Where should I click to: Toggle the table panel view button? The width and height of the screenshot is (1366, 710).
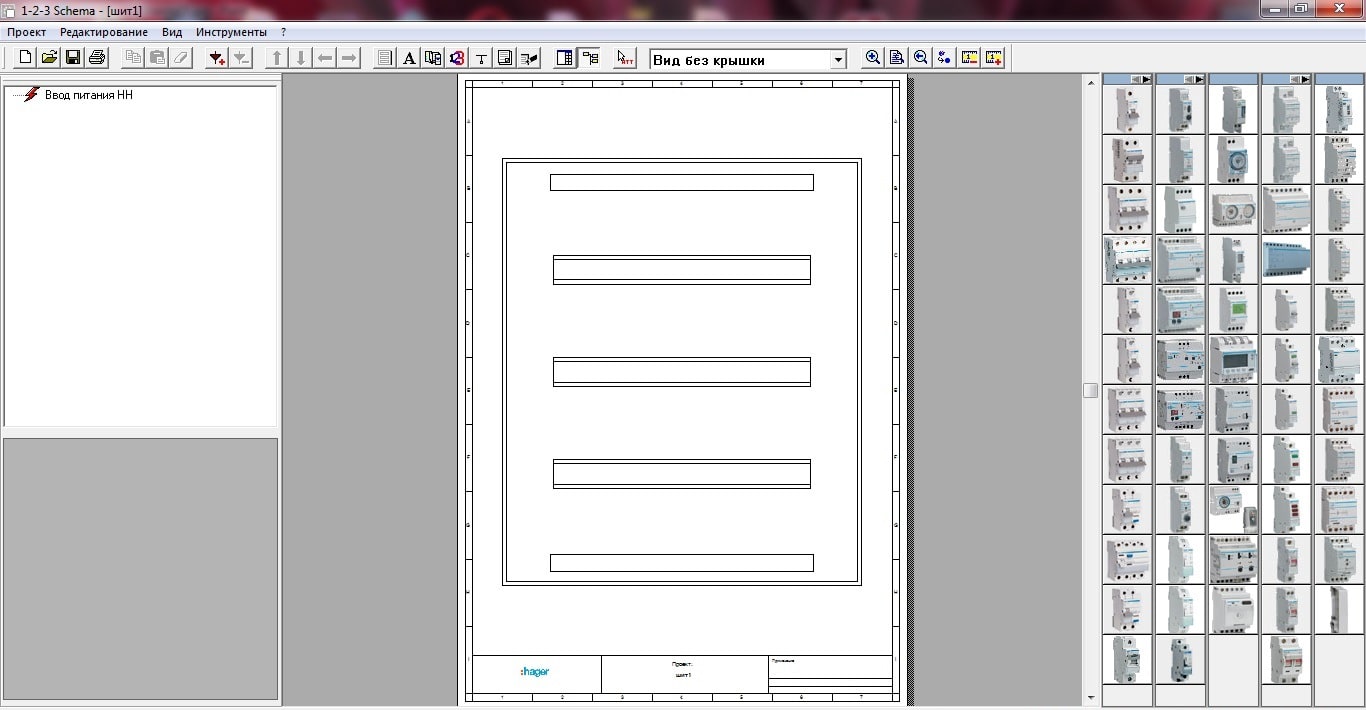tap(565, 58)
